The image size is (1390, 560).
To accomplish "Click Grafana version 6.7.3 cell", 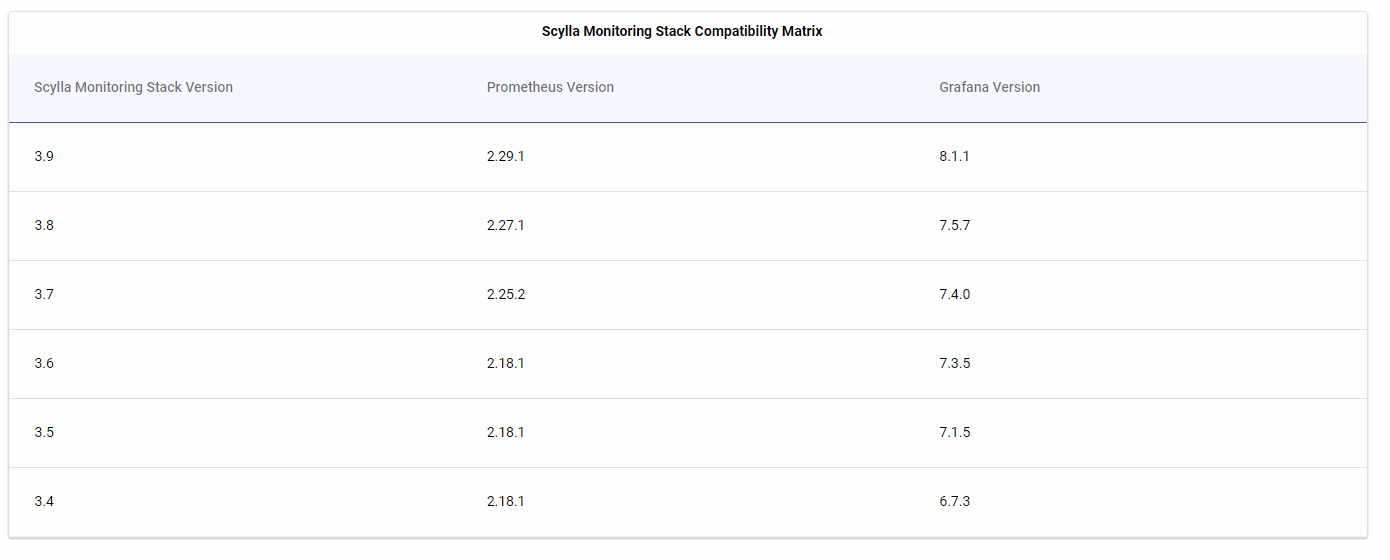I will [954, 501].
